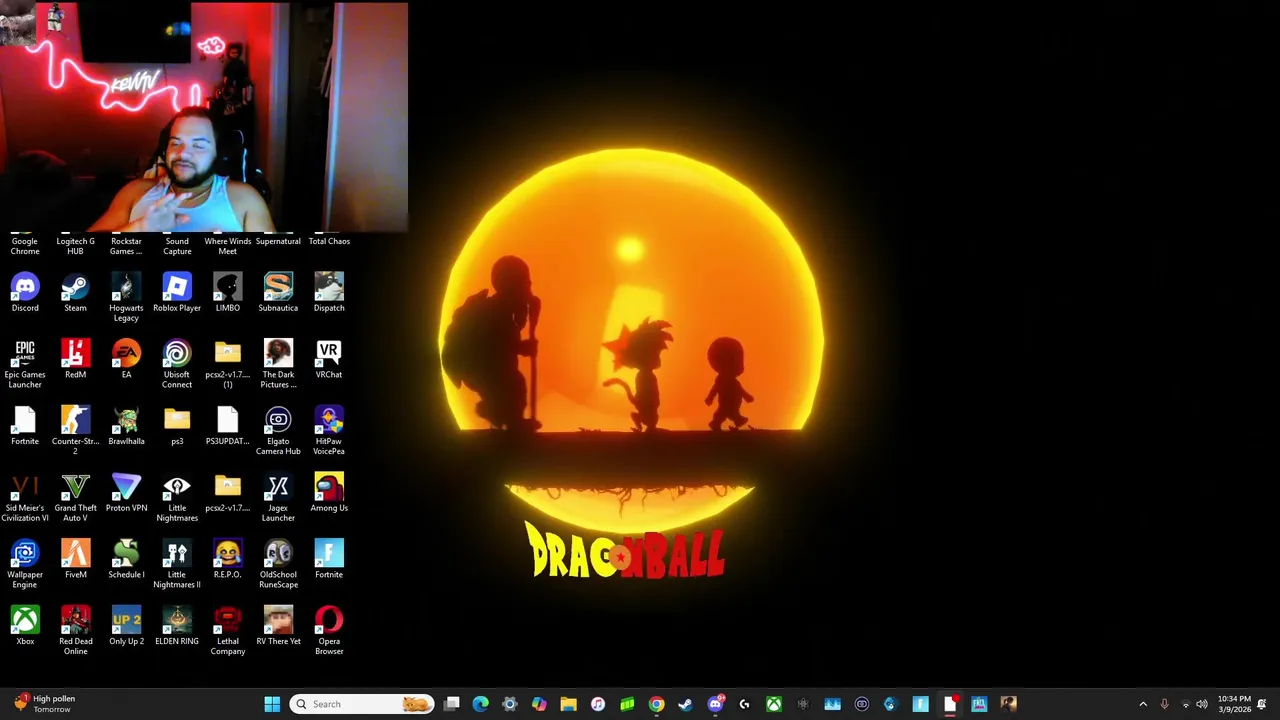Launch Microsoft Edge from the taskbar
This screenshot has width=1280, height=720.
480,704
